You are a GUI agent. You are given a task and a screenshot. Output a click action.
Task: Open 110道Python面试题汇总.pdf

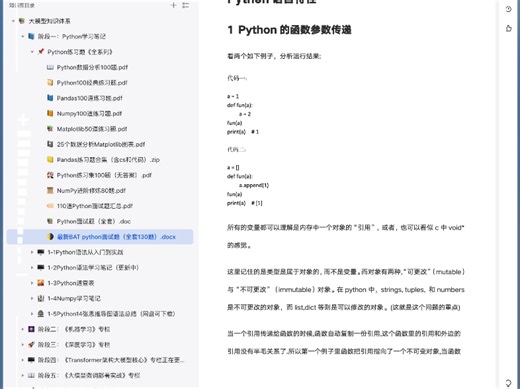(95, 206)
